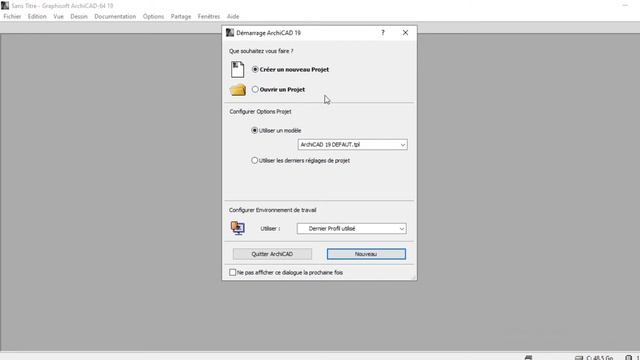The image size is (640, 360).
Task: Click the Configurer Environnement de travail label
Action: point(273,210)
